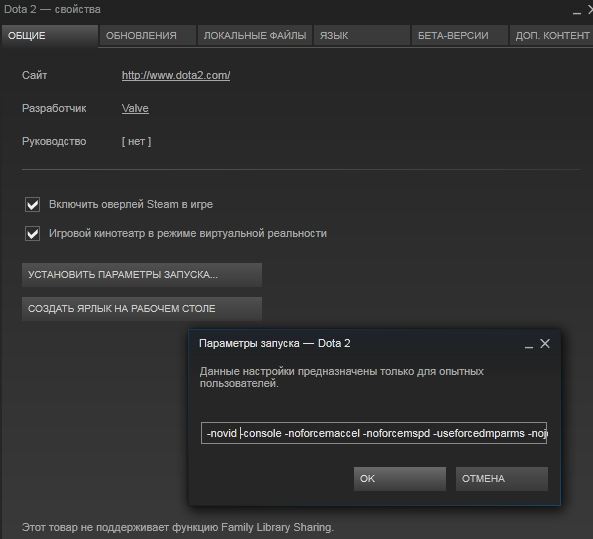Click СОЗДАТЬ ЯРЛЫК НА РАБОЧЕМ СТОЛЕ button
This screenshot has height=539, width=593.
(142, 309)
